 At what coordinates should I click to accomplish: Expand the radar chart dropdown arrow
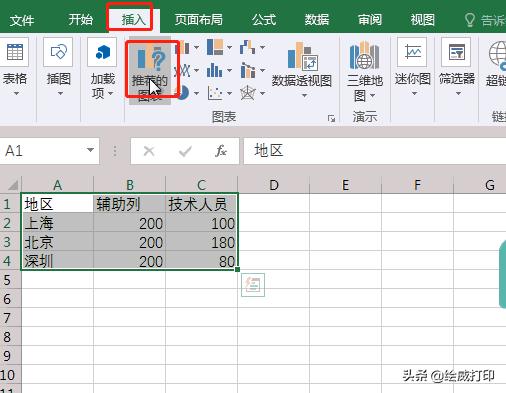262,93
